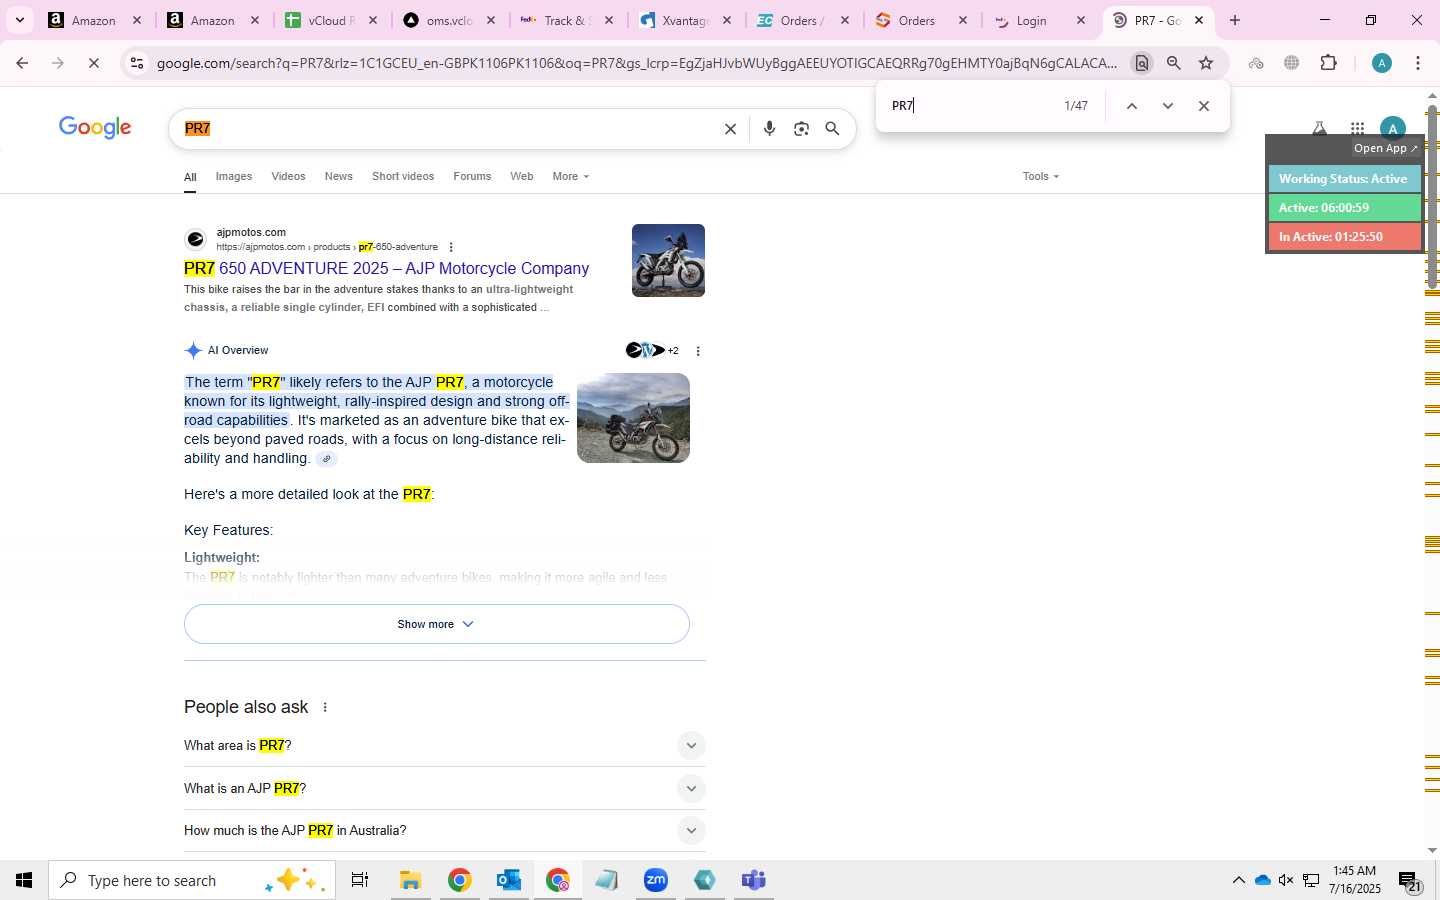Viewport: 1440px width, 900px height.
Task: Switch to Short videos tab
Action: point(403,176)
